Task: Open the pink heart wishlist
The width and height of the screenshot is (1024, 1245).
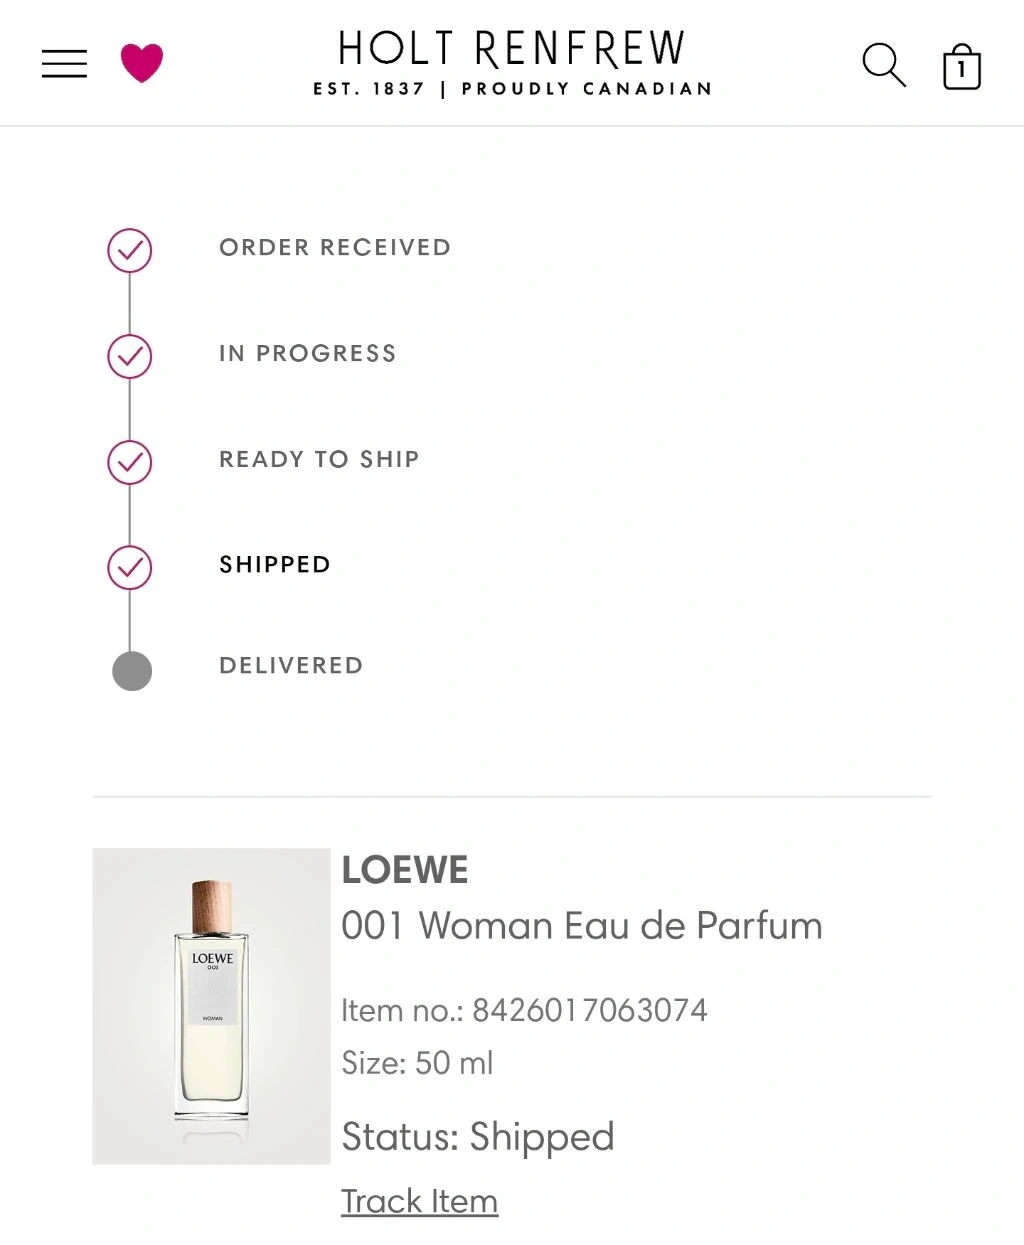Action: pos(141,63)
